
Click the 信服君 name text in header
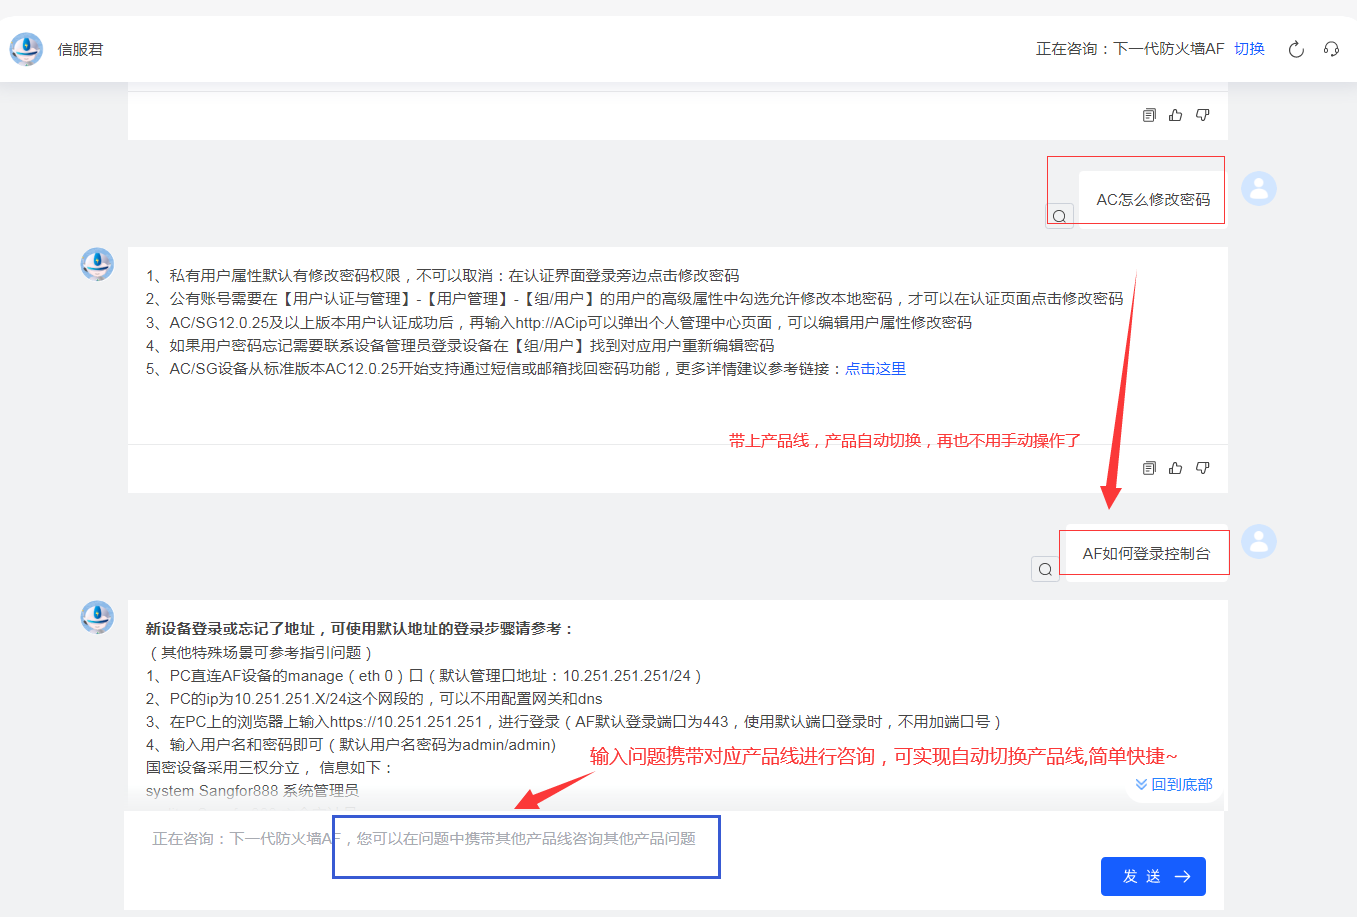coord(80,49)
